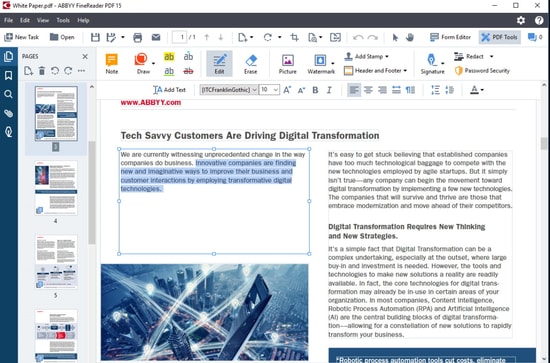Click the recognize document icon
550x363 pixels.
[x=313, y=37]
